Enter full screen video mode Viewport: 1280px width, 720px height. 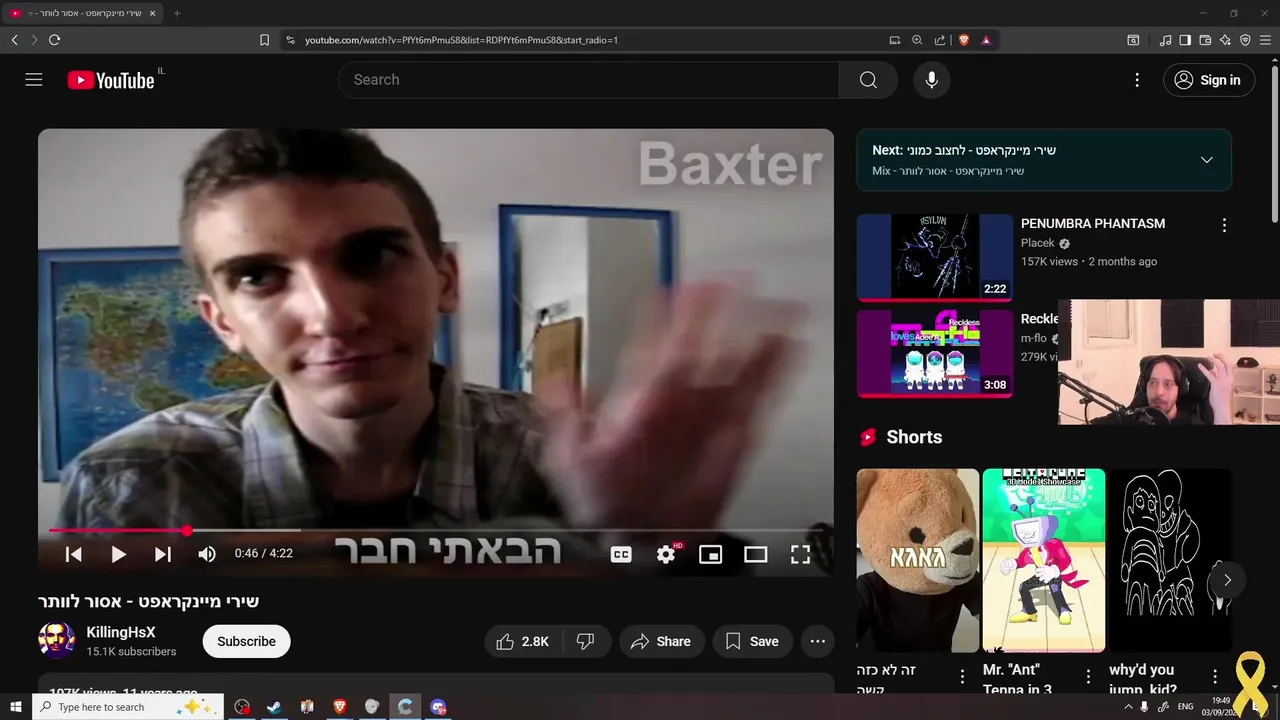tap(800, 554)
